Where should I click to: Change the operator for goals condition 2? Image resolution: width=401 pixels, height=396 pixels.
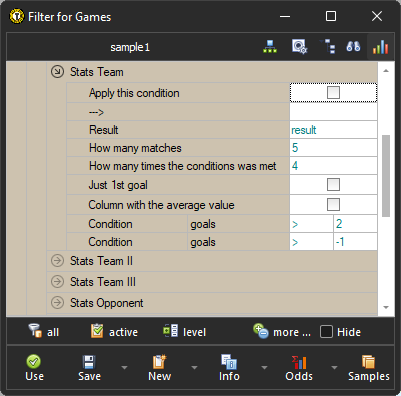click(311, 224)
